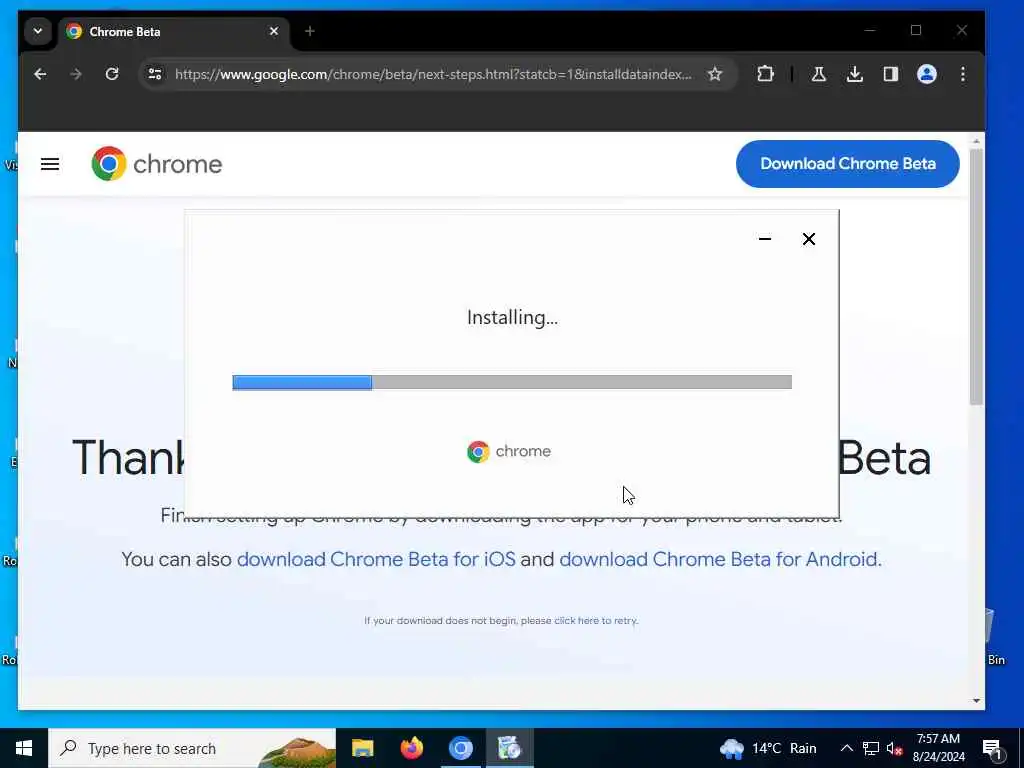1024x768 pixels.
Task: Open the hamburger menu on Chrome page
Action: click(50, 164)
